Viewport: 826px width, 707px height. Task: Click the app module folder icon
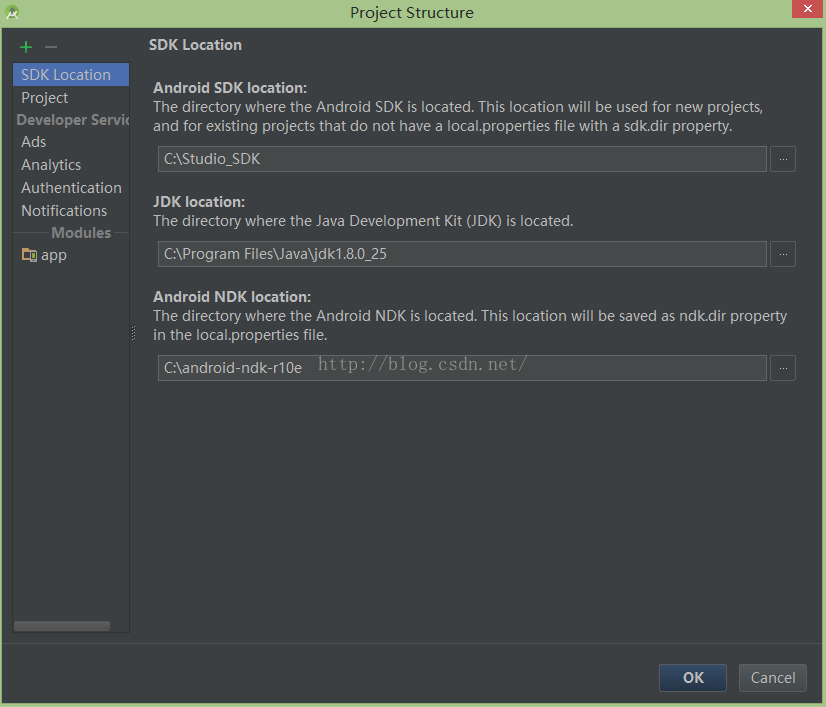pos(29,255)
